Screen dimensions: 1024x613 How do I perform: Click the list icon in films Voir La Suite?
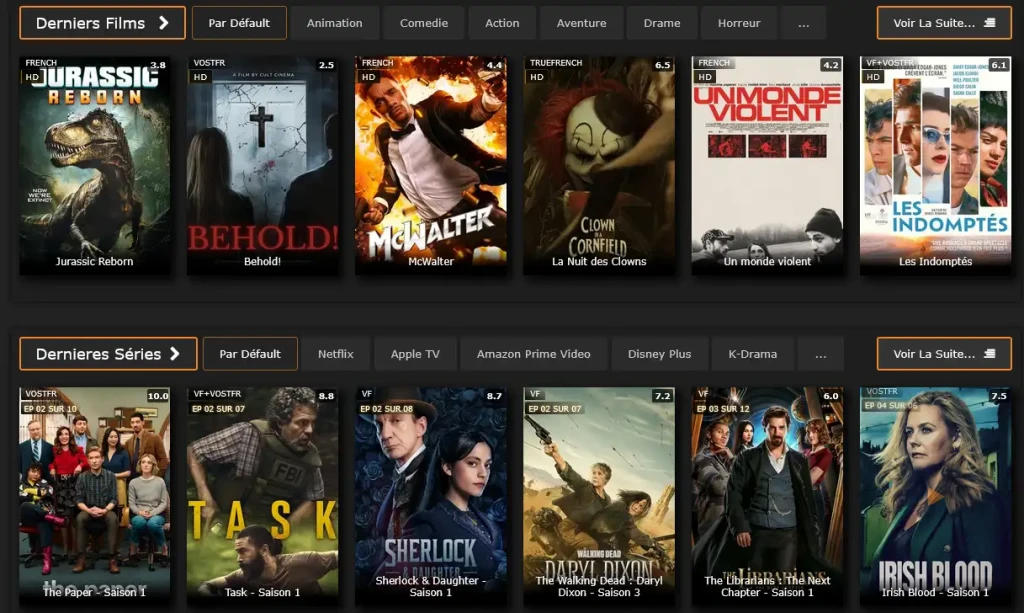click(x=989, y=23)
